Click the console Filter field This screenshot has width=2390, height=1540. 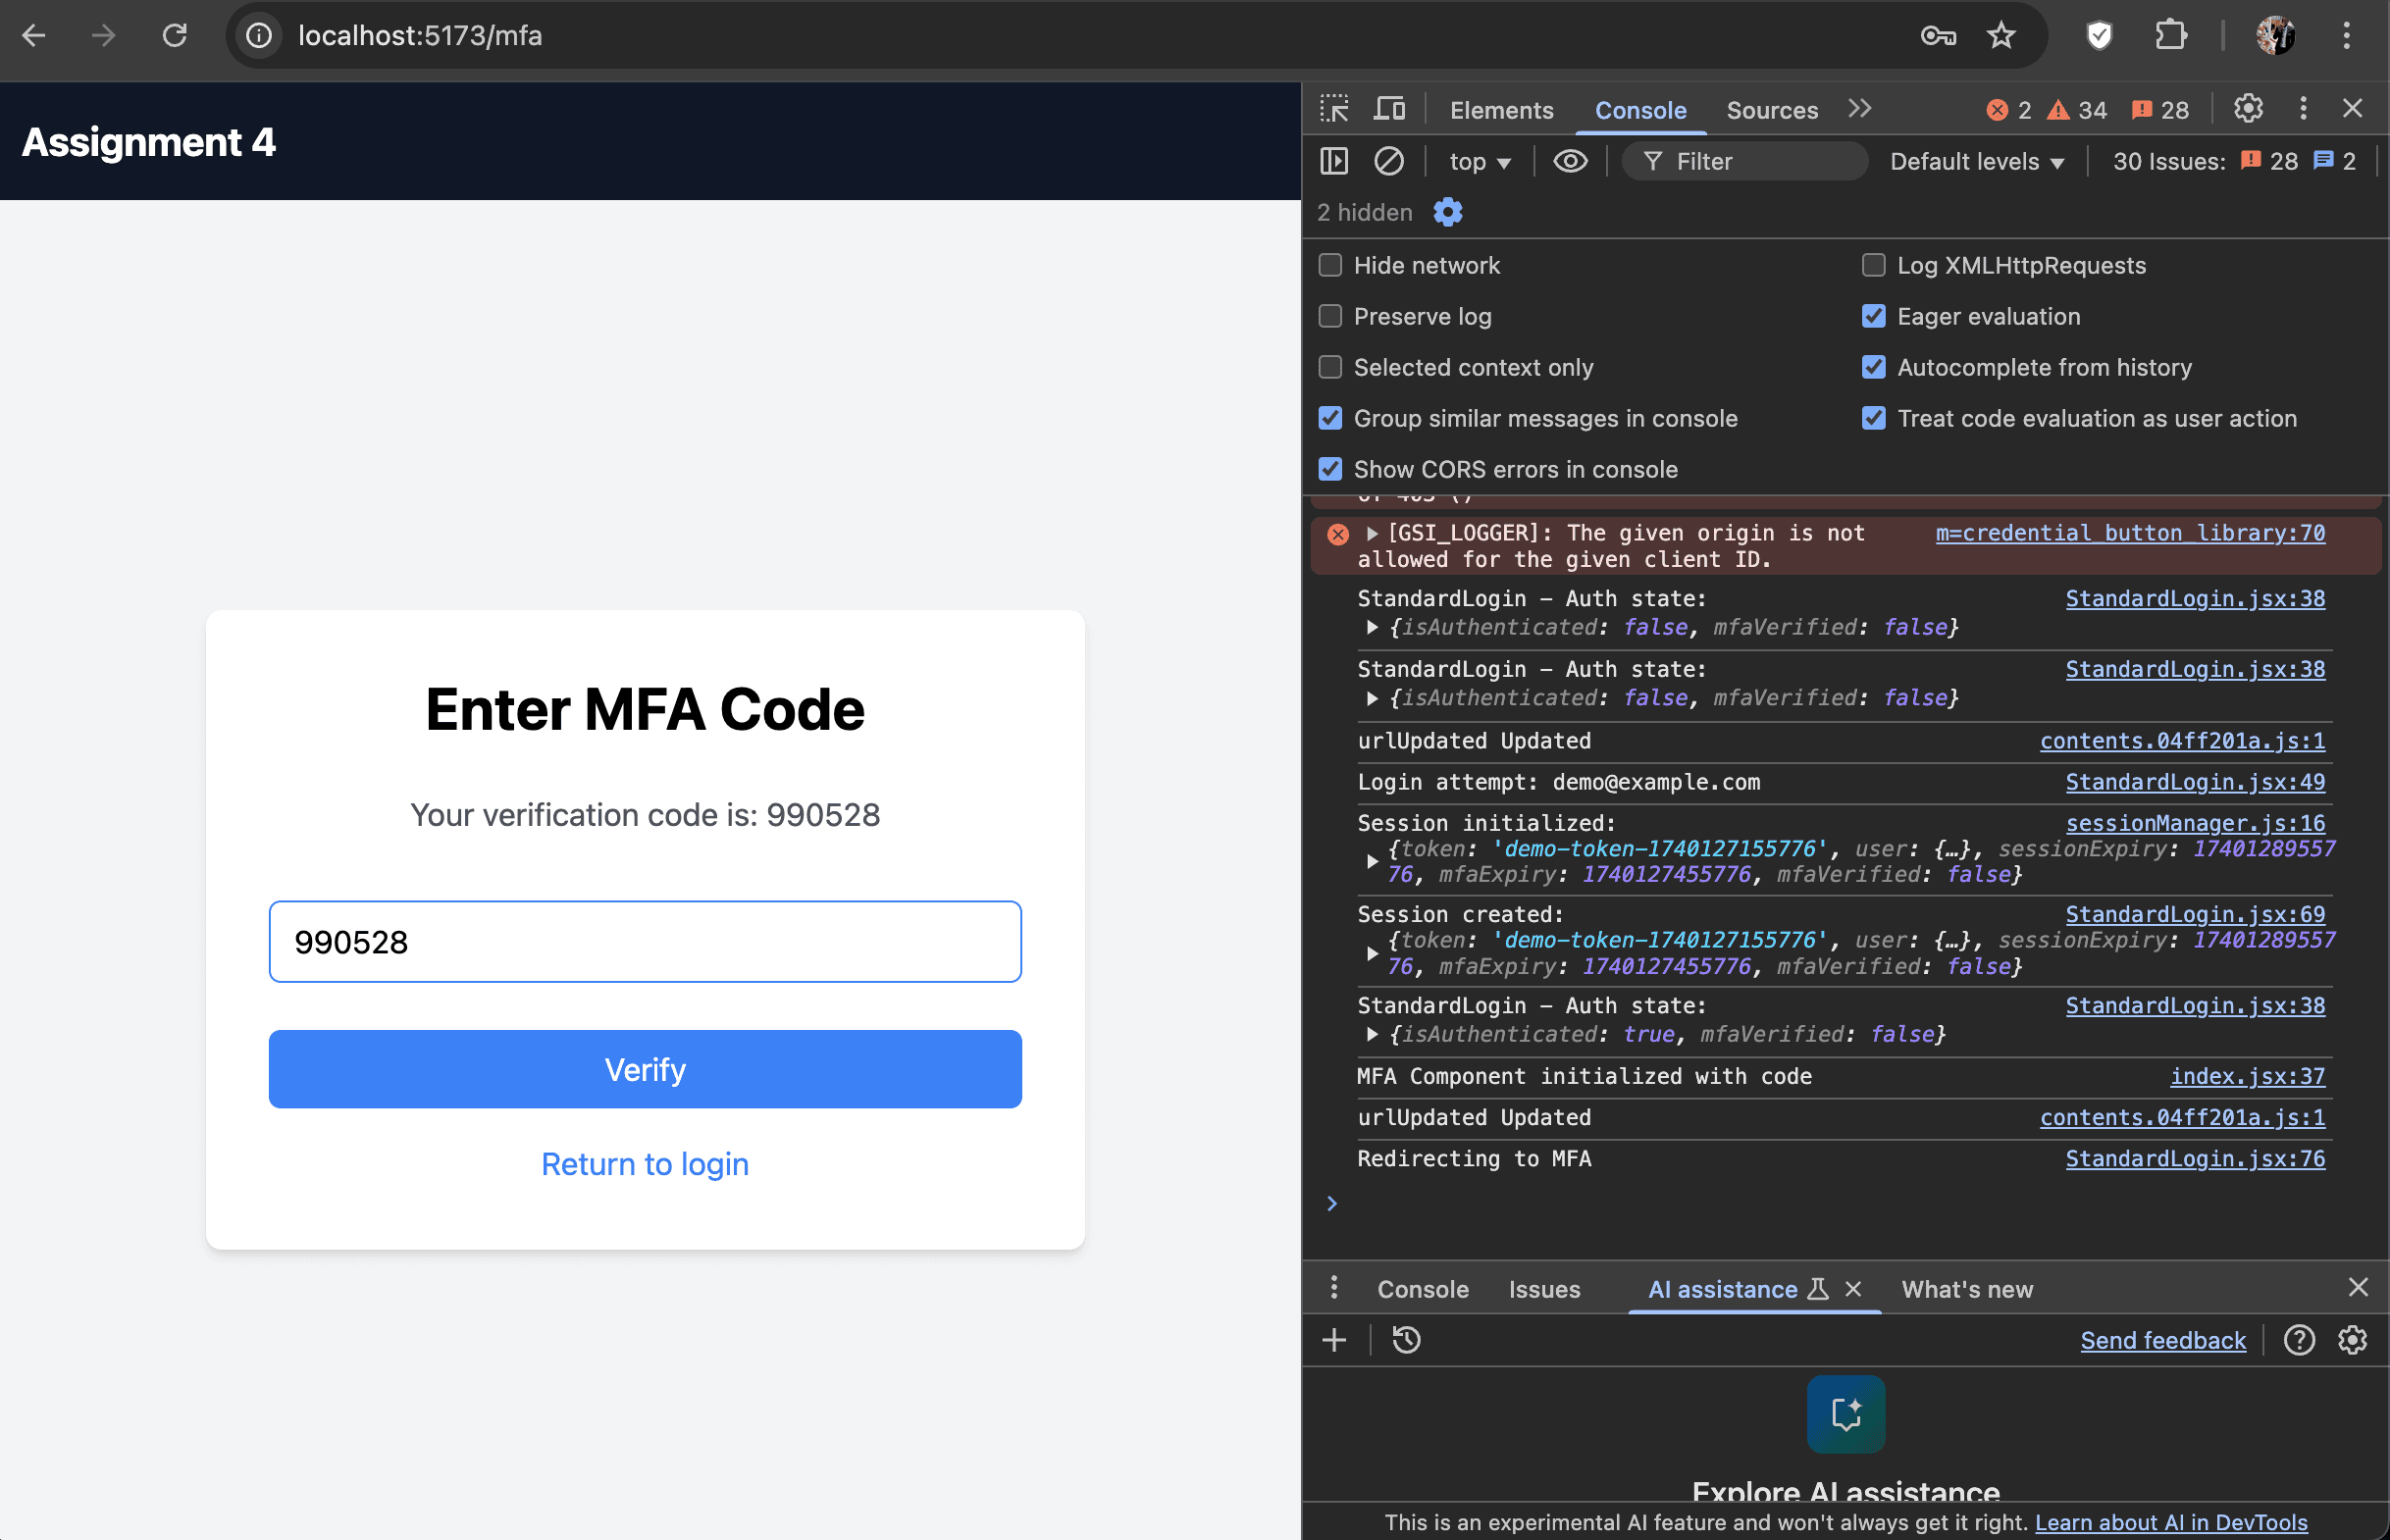coord(1744,161)
